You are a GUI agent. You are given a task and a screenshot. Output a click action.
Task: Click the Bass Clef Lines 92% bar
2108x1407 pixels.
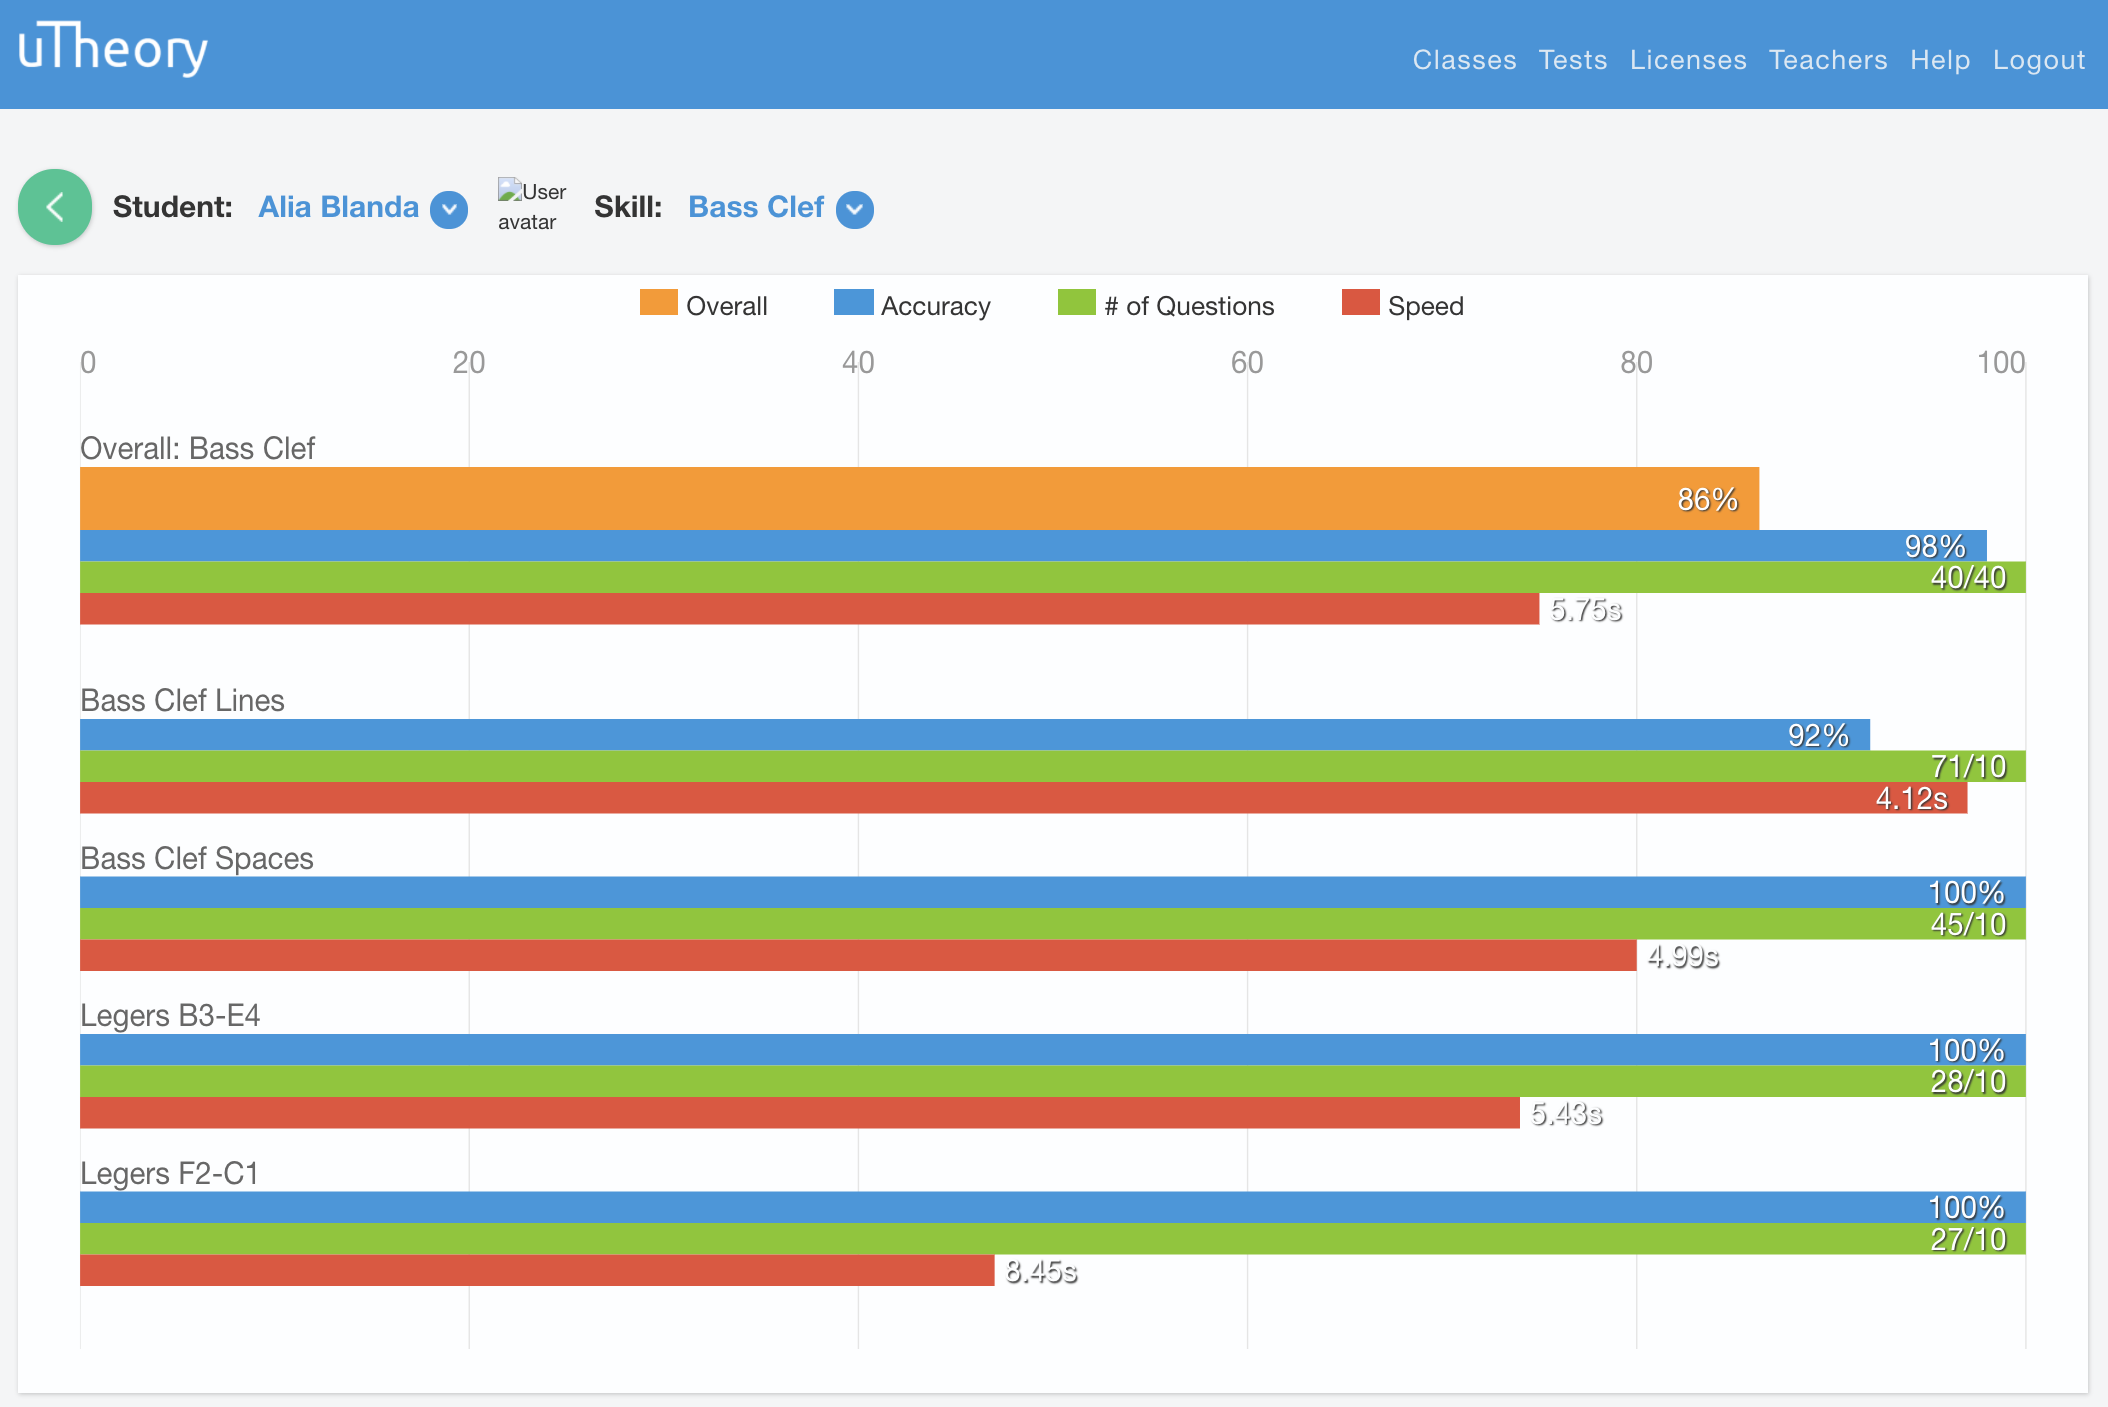975,735
